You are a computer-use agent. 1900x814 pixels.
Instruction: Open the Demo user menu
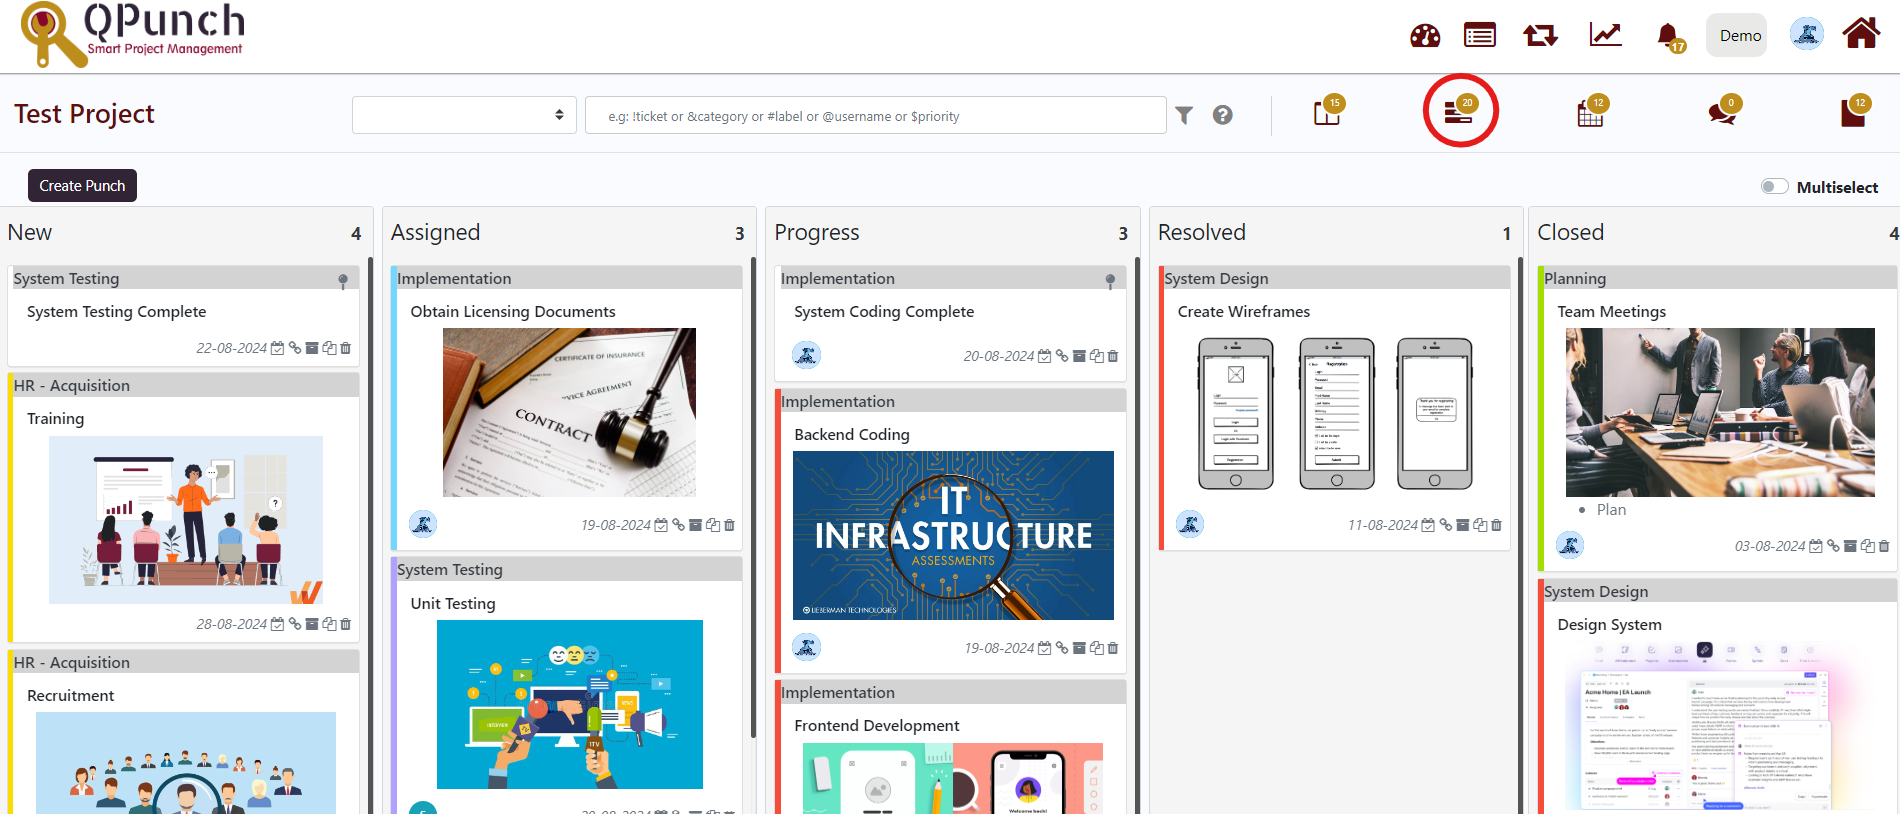[x=1740, y=35]
